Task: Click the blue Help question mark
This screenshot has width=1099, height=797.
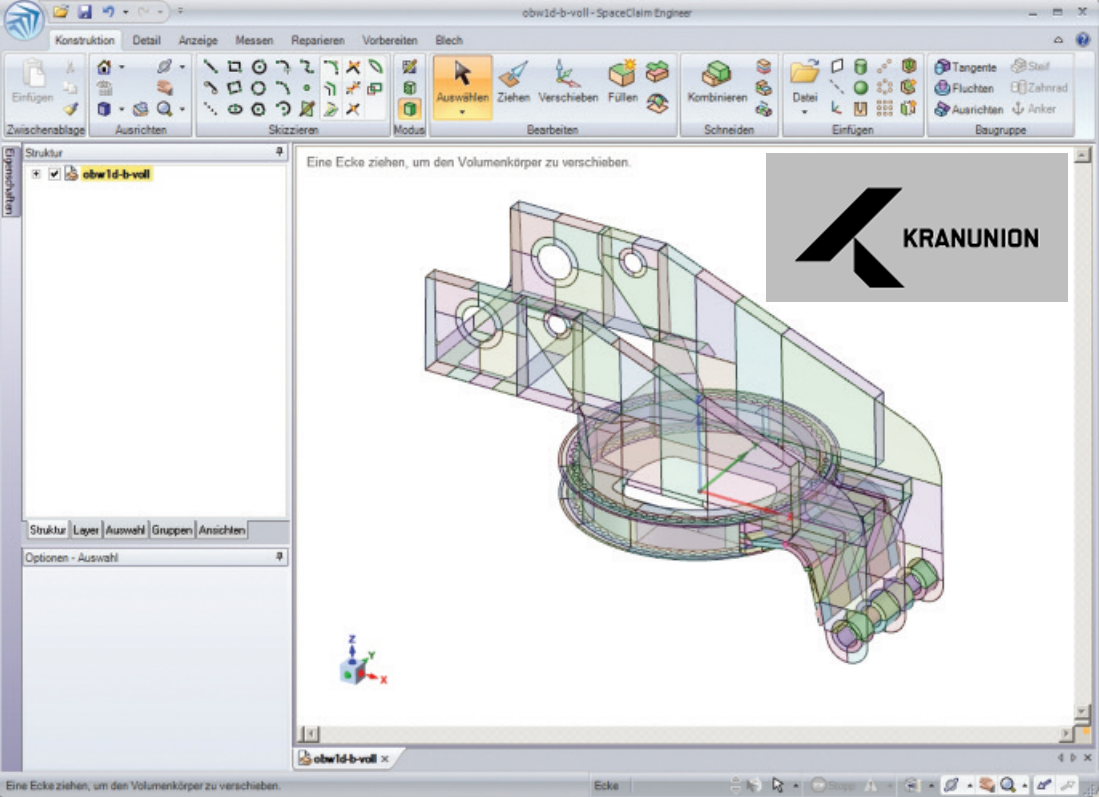Action: [1082, 40]
